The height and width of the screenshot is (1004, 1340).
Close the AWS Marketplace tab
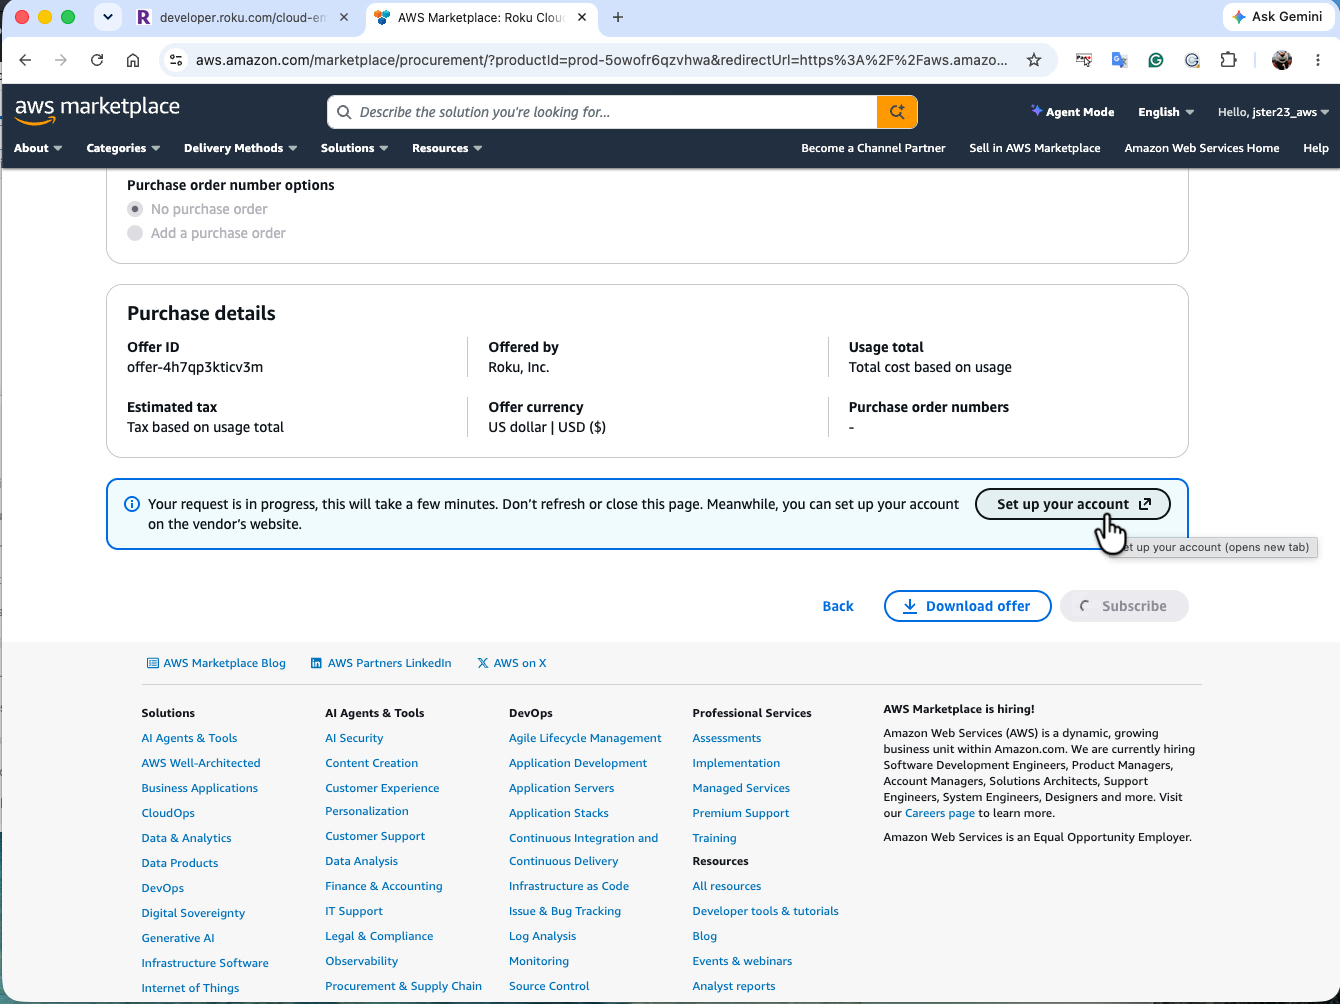pyautogui.click(x=582, y=17)
